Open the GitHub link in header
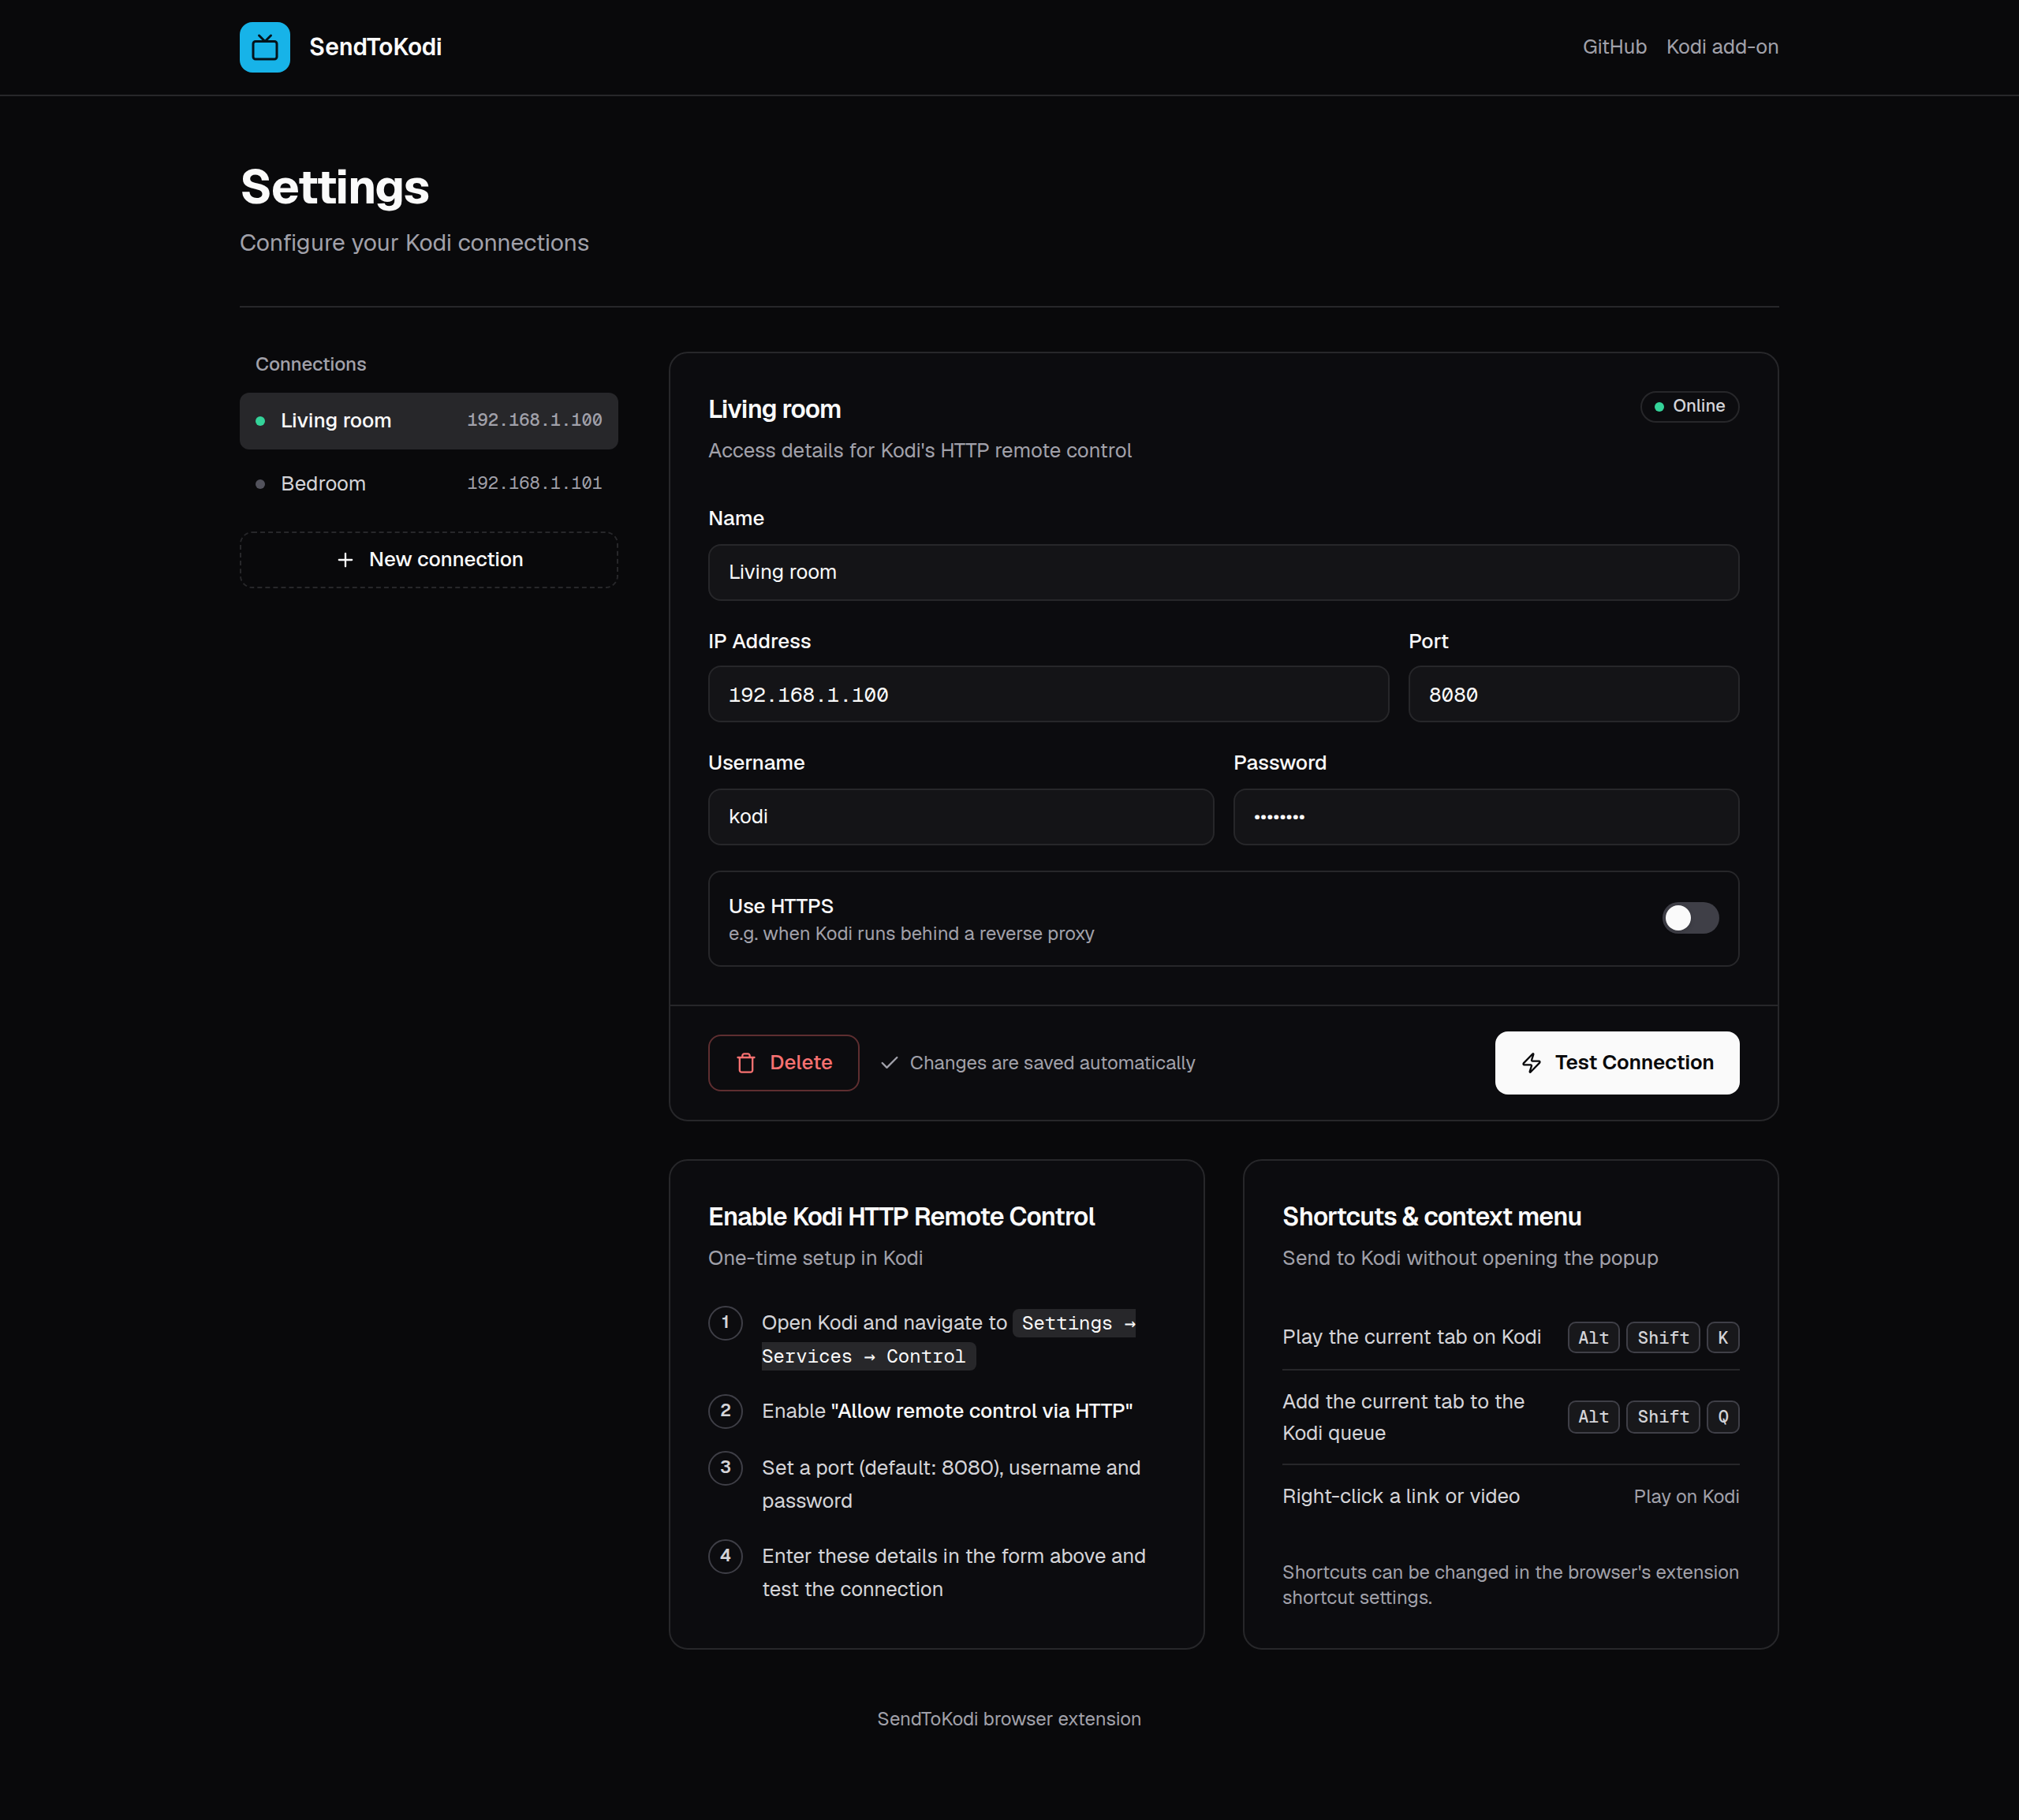 point(1614,47)
